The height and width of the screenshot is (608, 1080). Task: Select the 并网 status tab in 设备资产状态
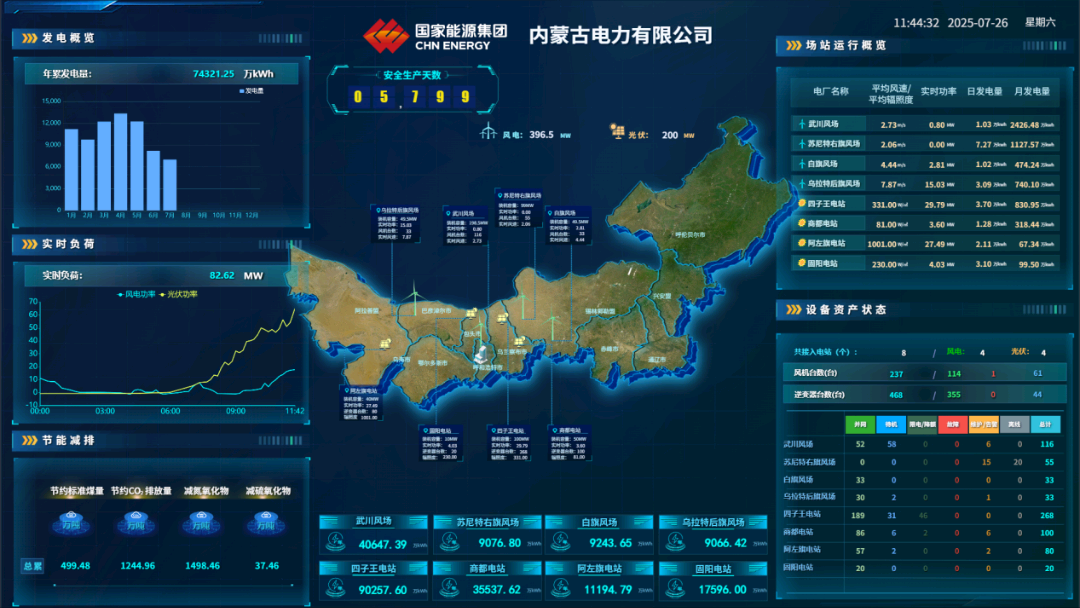click(x=860, y=424)
